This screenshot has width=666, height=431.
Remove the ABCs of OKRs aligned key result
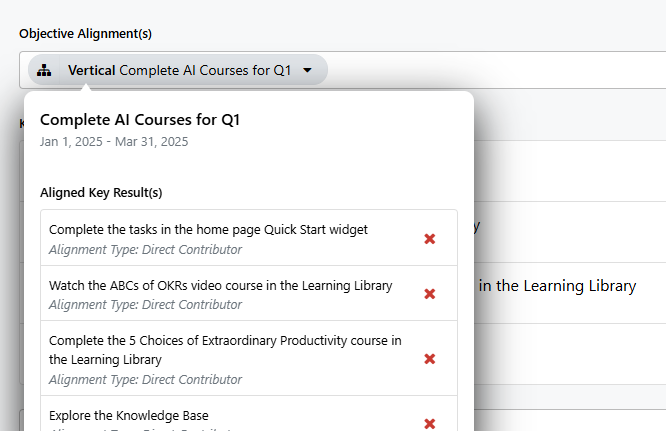(x=430, y=294)
